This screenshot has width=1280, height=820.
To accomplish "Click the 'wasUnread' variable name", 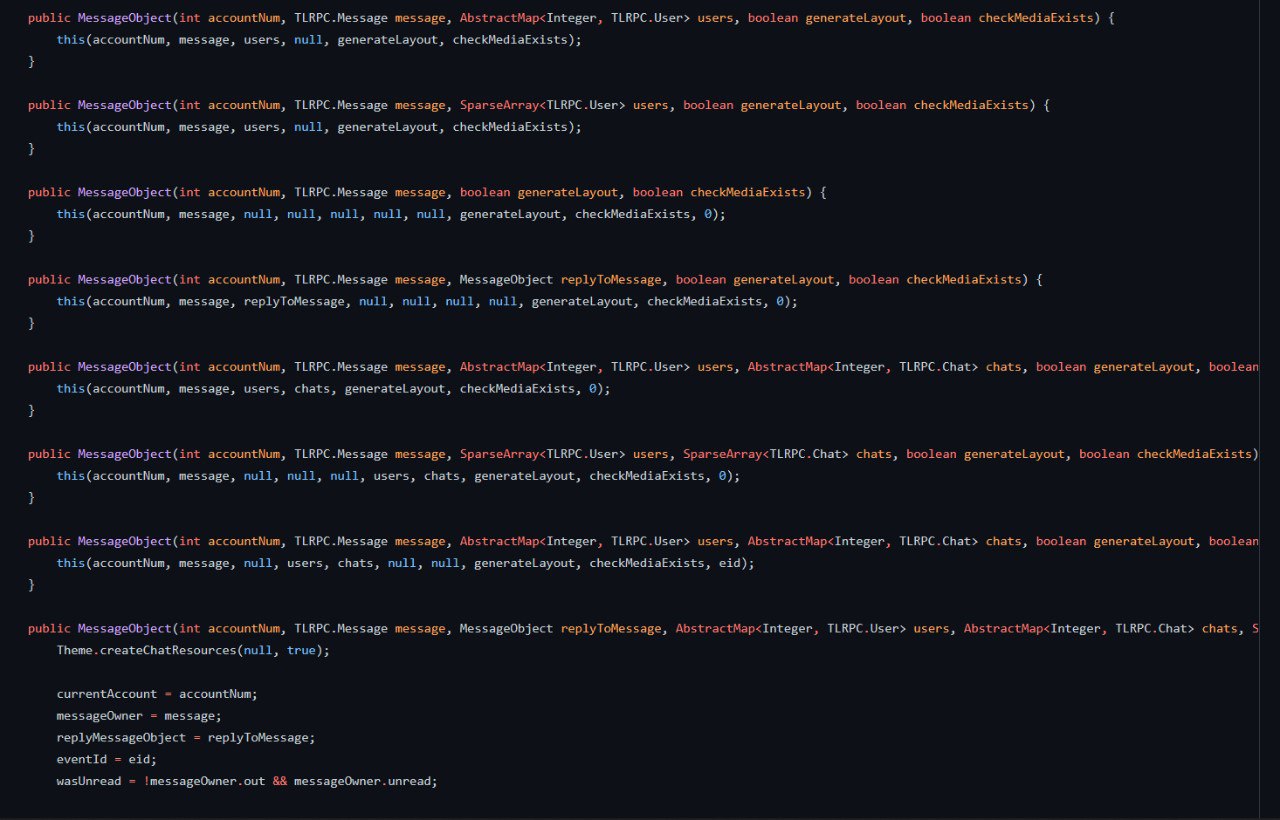I will pyautogui.click(x=89, y=781).
